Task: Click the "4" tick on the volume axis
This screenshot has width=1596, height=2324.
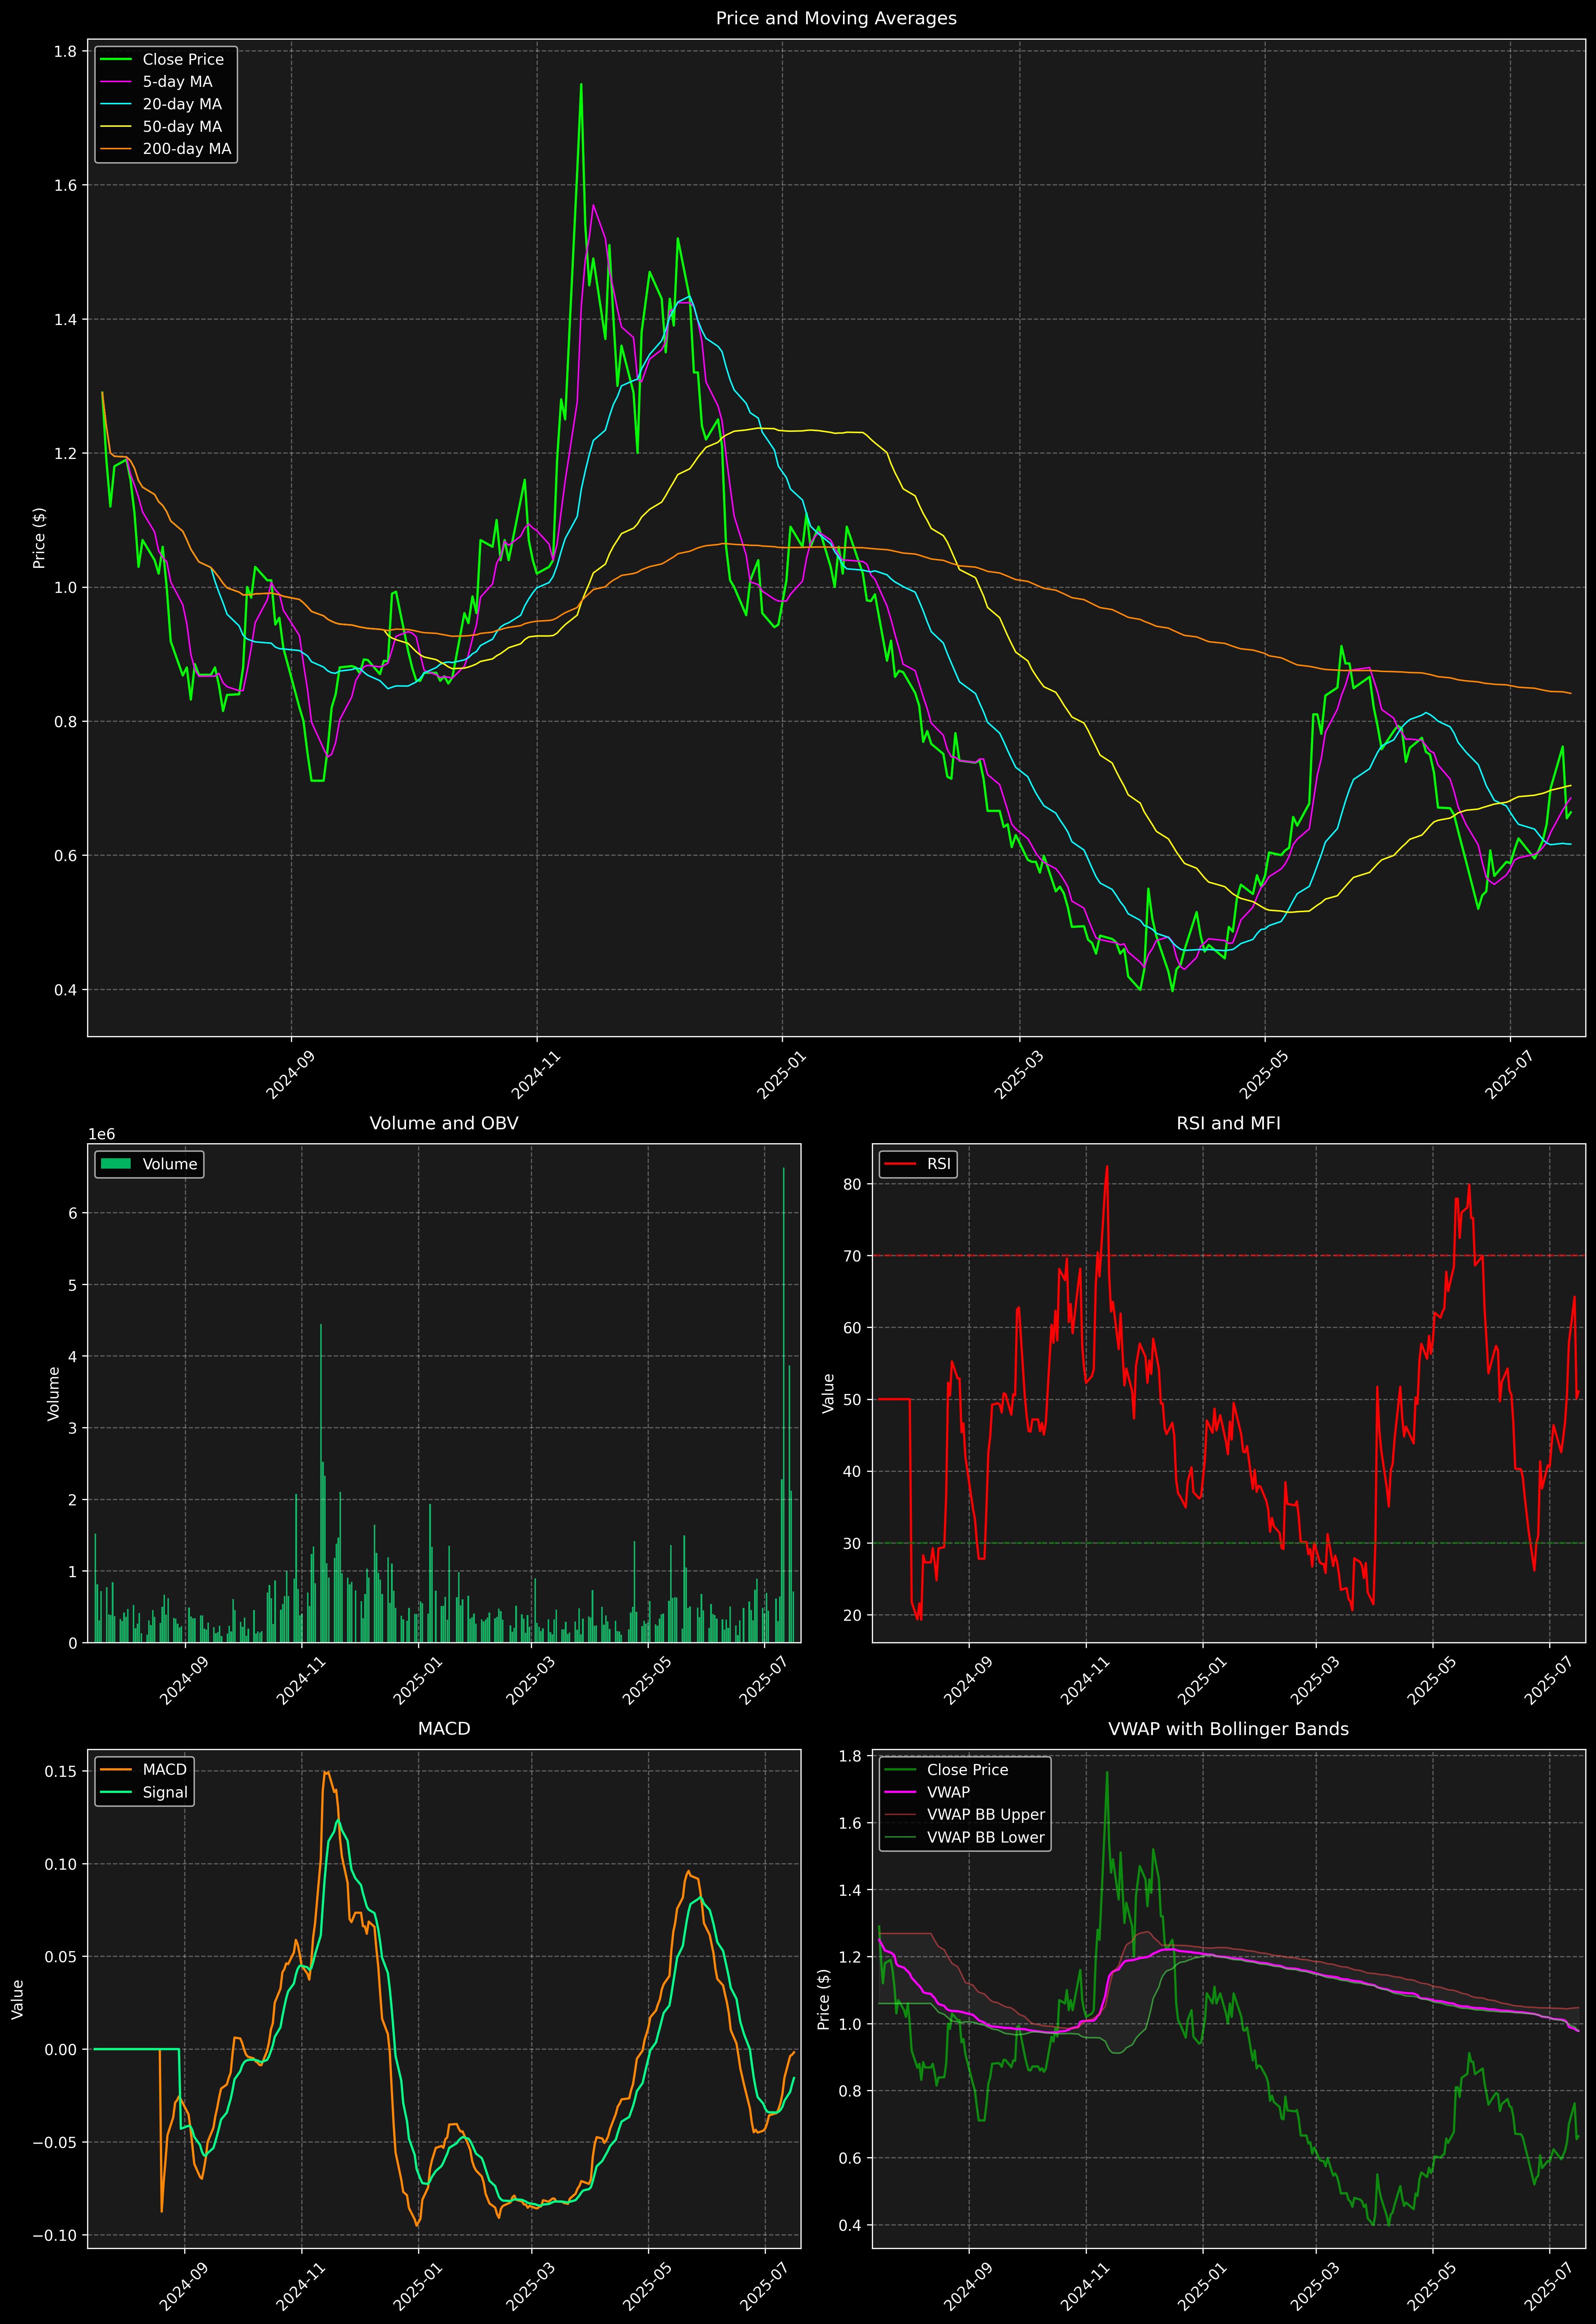Action: tap(73, 1357)
